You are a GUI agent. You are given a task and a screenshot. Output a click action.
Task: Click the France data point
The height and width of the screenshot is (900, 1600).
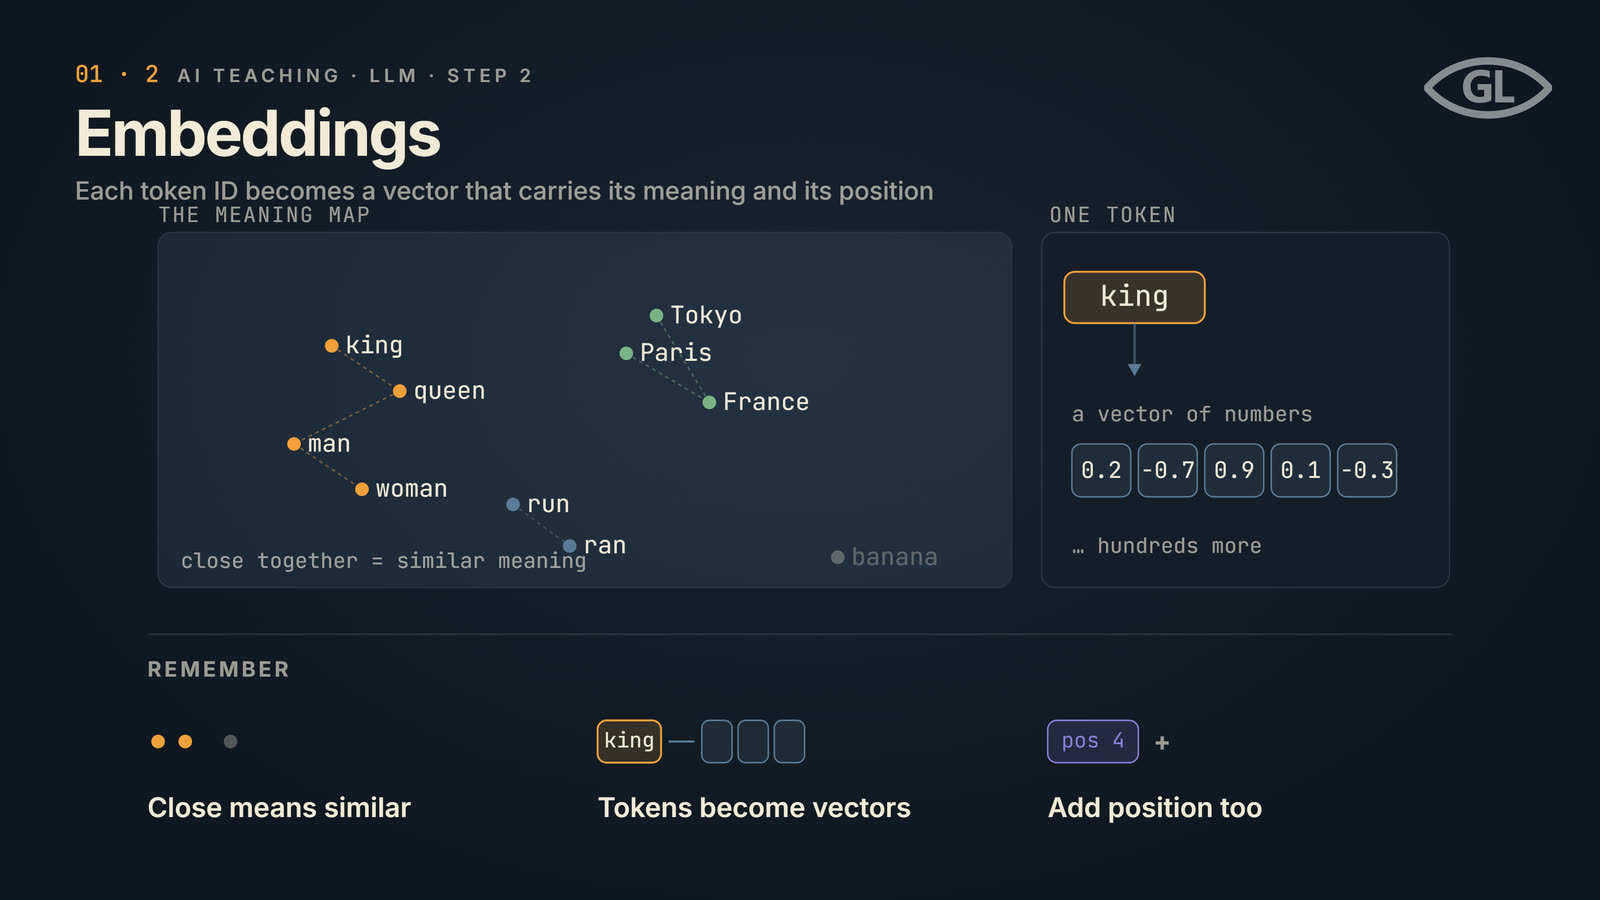pos(709,402)
